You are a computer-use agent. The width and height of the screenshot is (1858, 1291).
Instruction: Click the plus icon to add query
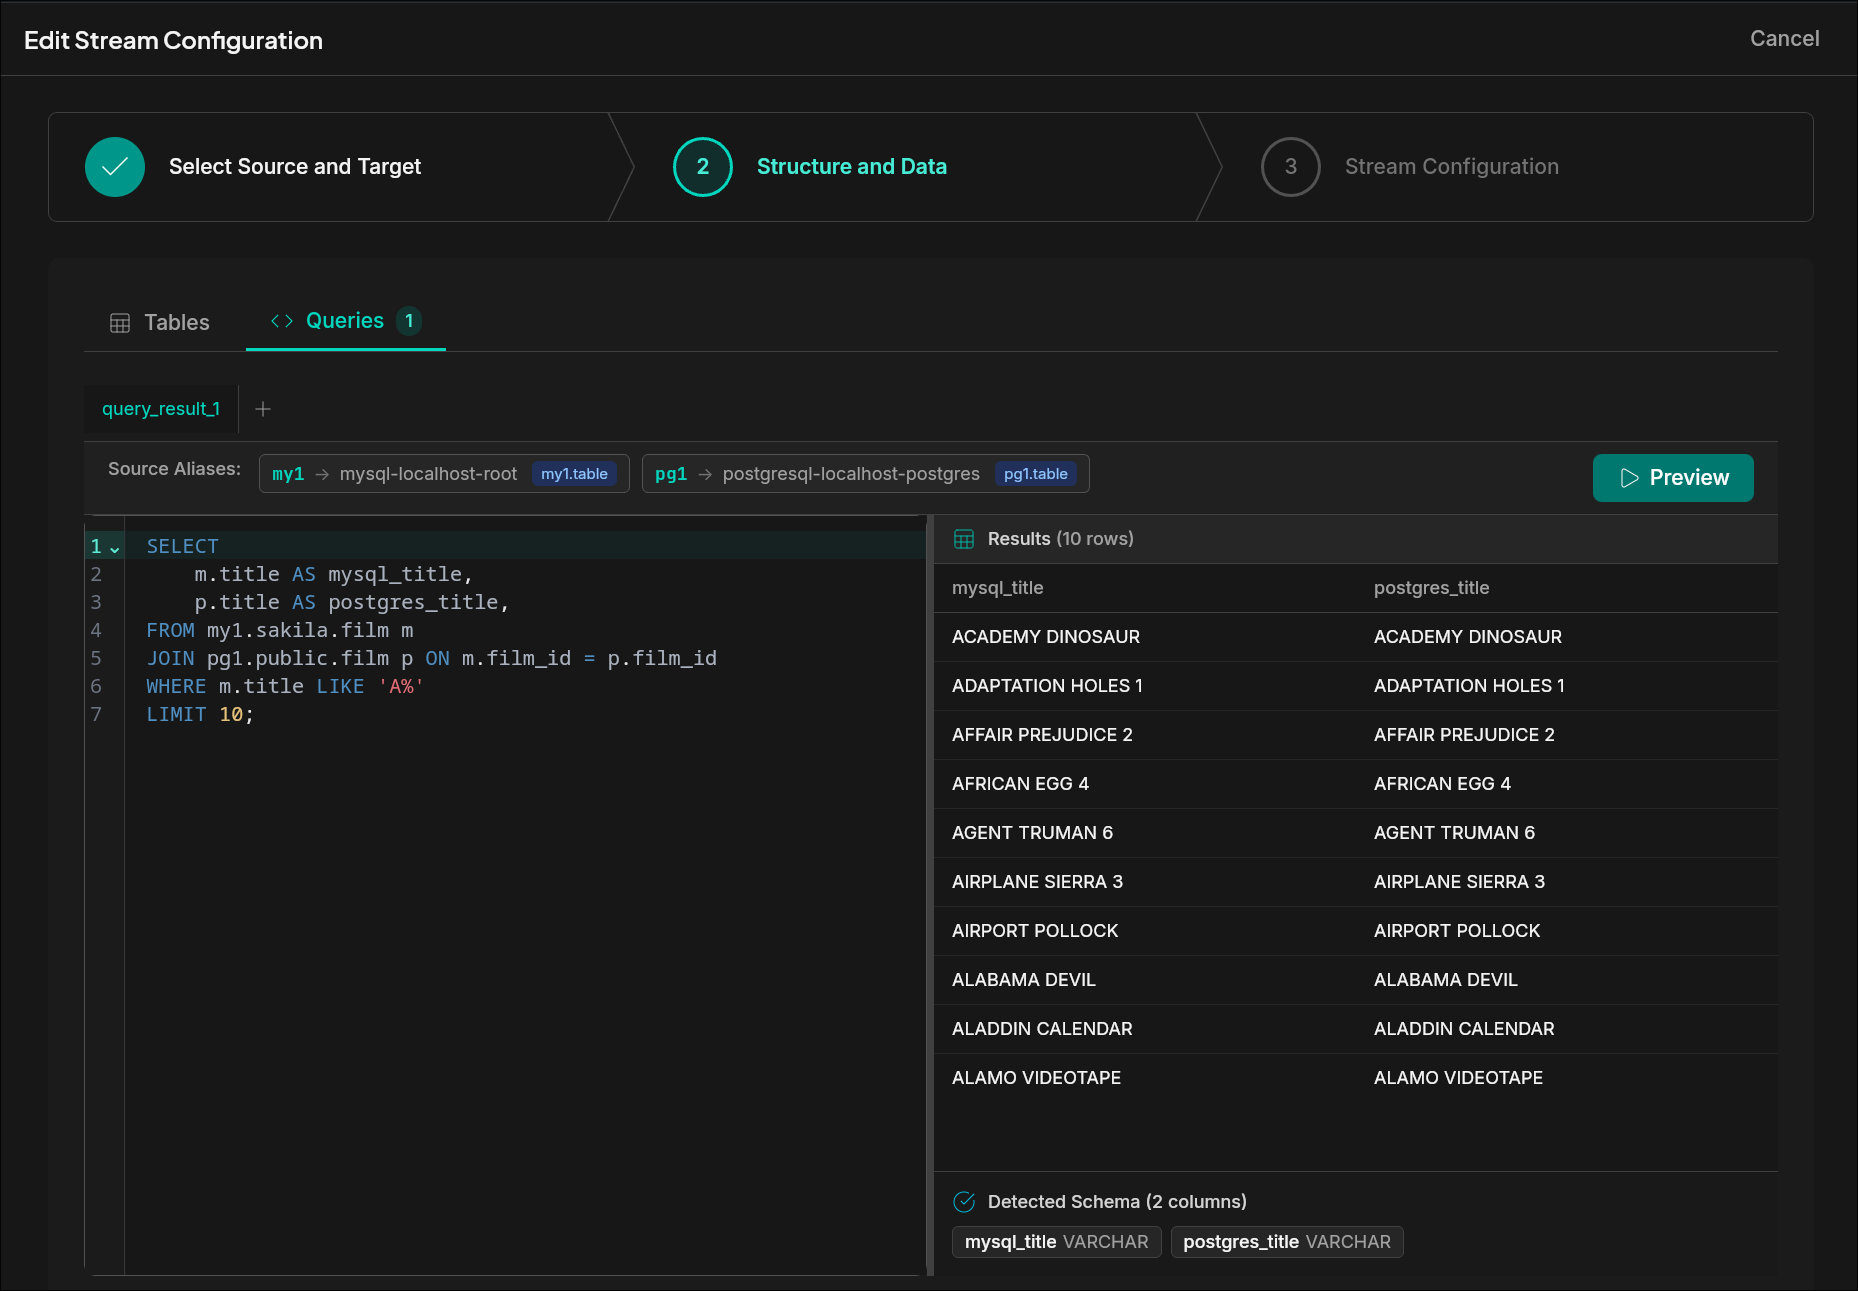click(x=263, y=409)
